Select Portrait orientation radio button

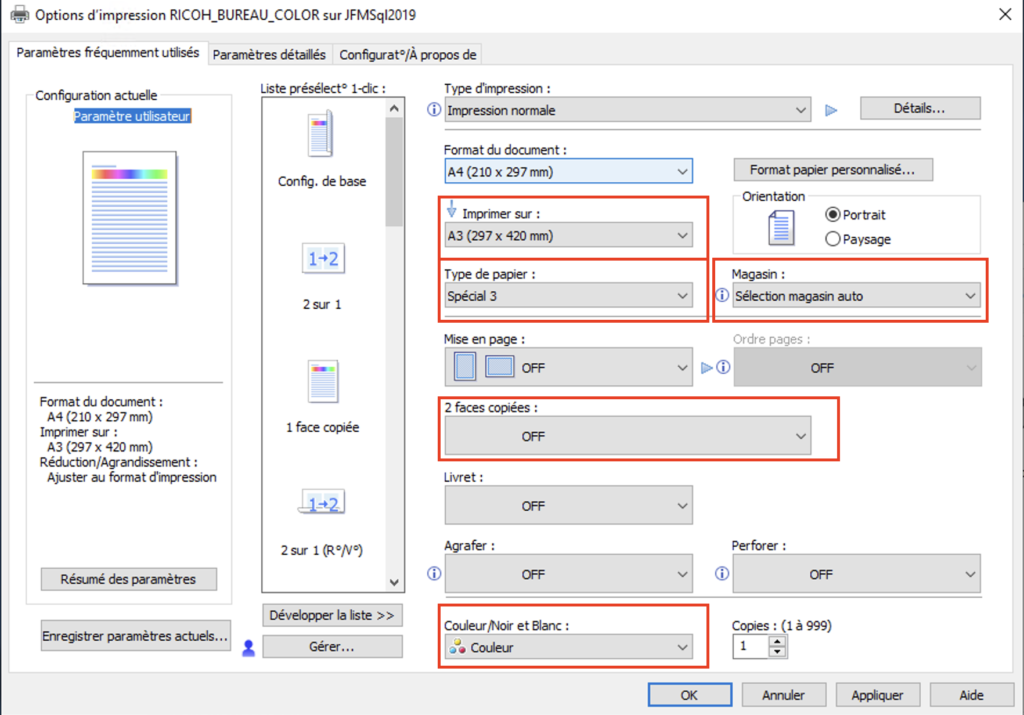click(x=833, y=215)
